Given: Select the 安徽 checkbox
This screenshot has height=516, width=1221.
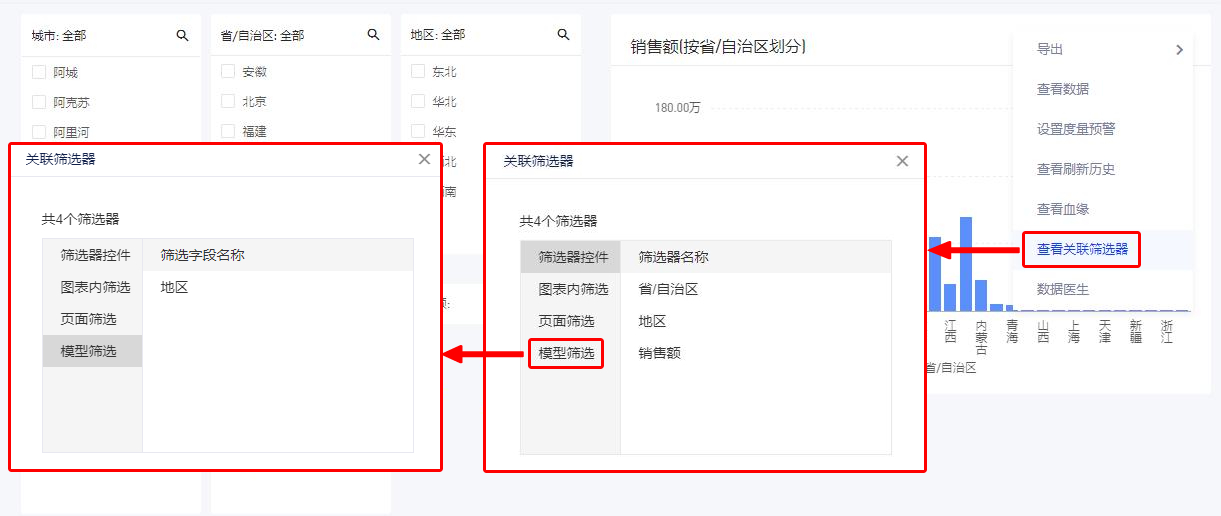Looking at the screenshot, I should pos(228,72).
